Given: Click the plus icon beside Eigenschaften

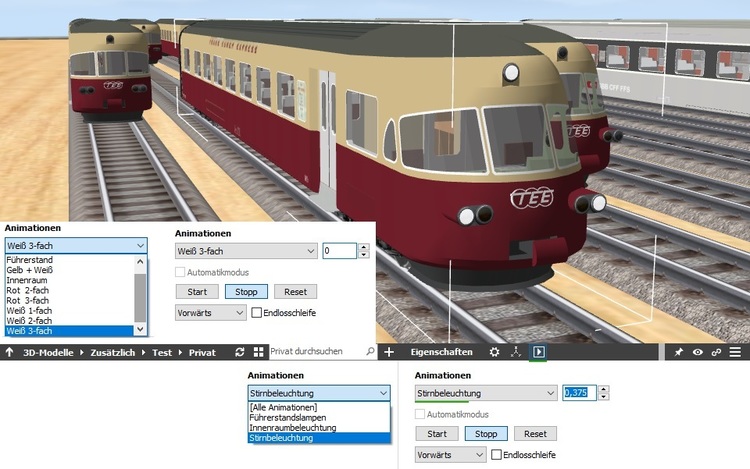Looking at the screenshot, I should [389, 352].
